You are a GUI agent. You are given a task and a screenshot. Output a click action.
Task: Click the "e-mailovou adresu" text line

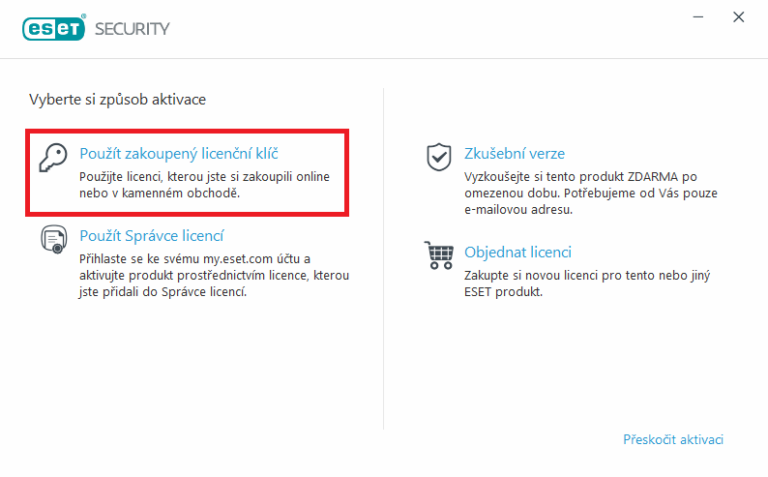(x=518, y=210)
